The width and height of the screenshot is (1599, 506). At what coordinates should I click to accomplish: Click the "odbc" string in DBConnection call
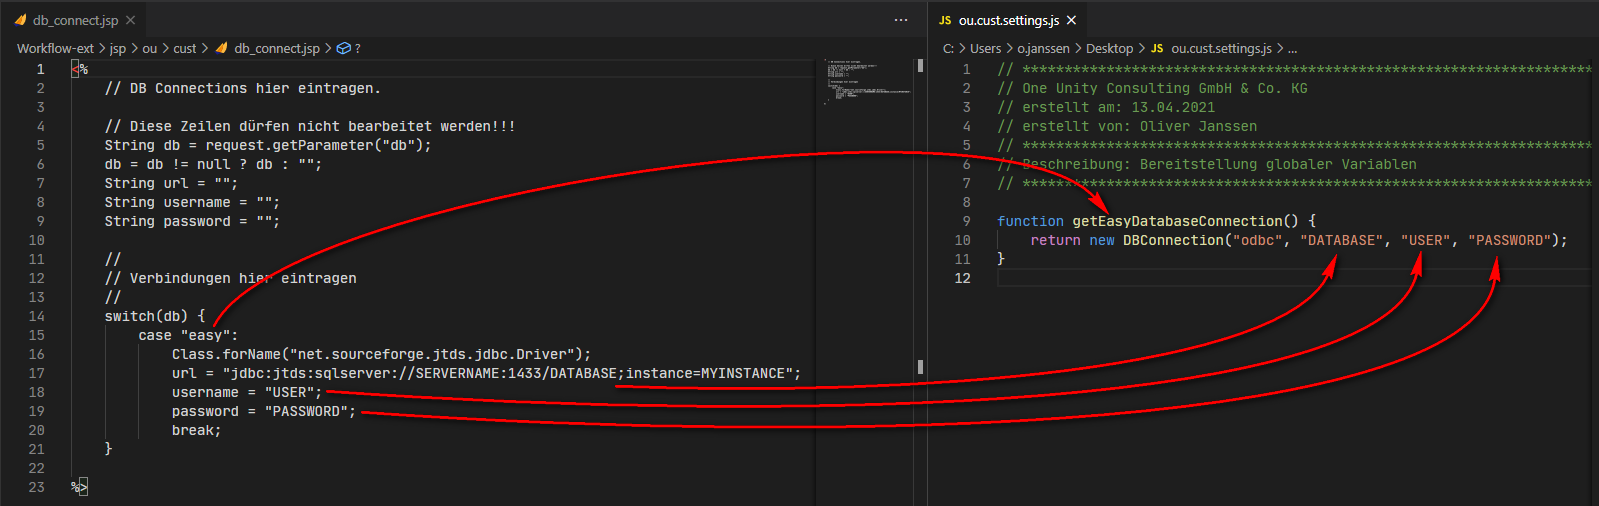(1257, 240)
